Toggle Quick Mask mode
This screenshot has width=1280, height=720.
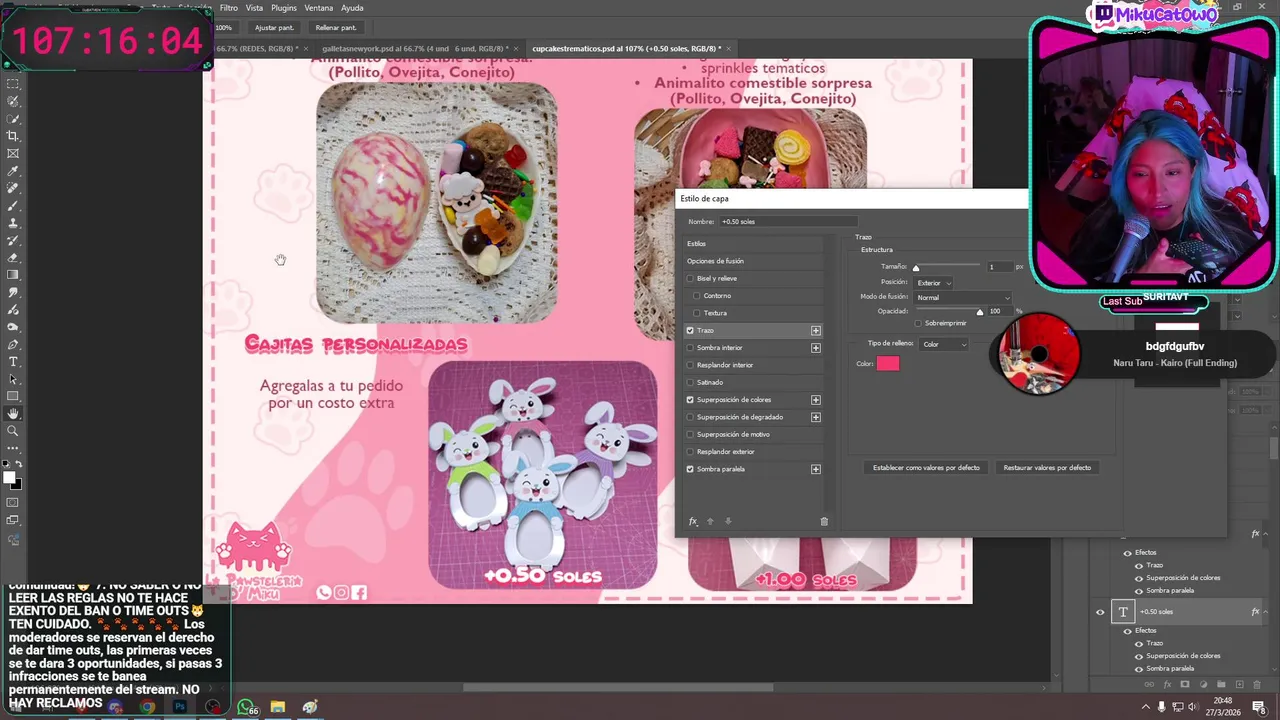(13, 503)
